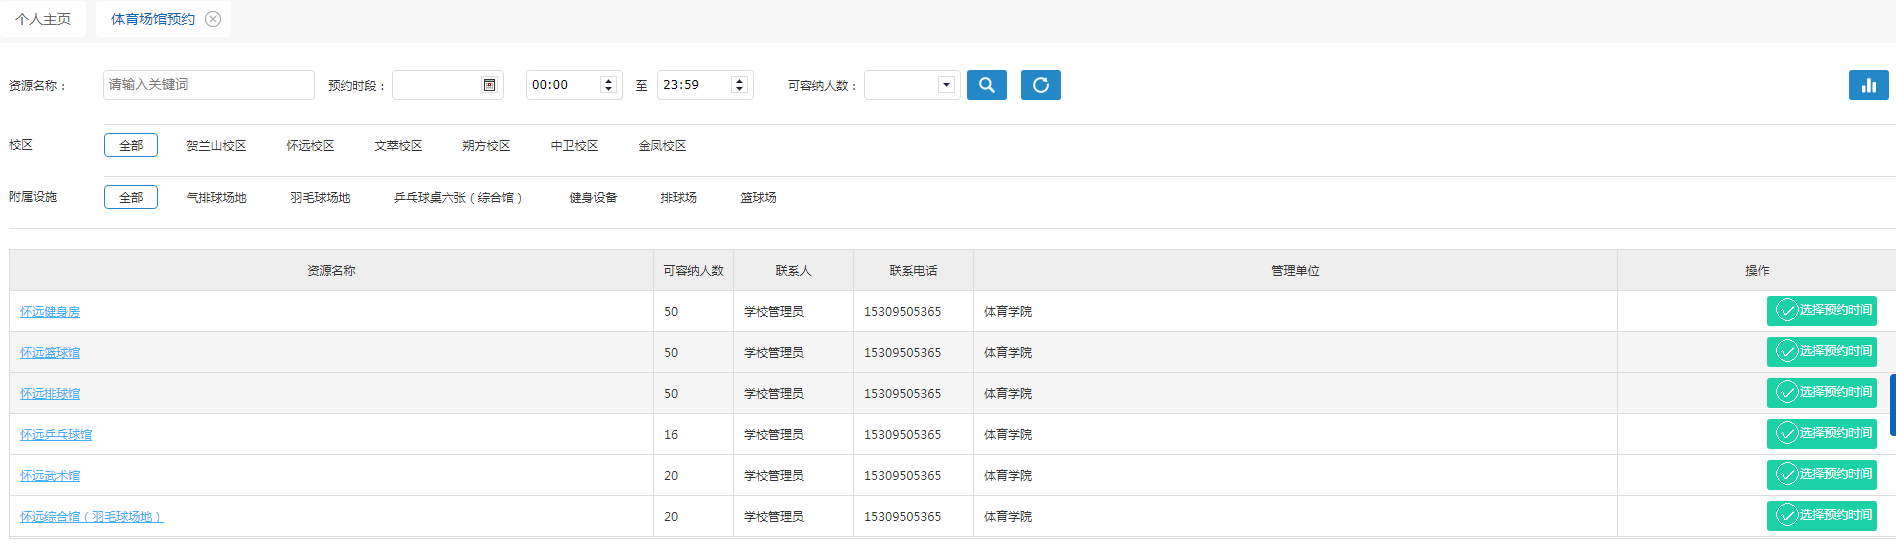The width and height of the screenshot is (1896, 551).
Task: Expand the 可容纳人数 dropdown
Action: (946, 85)
